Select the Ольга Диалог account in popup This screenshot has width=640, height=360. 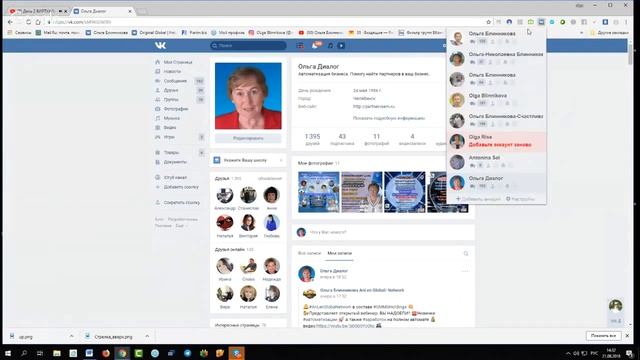point(496,182)
